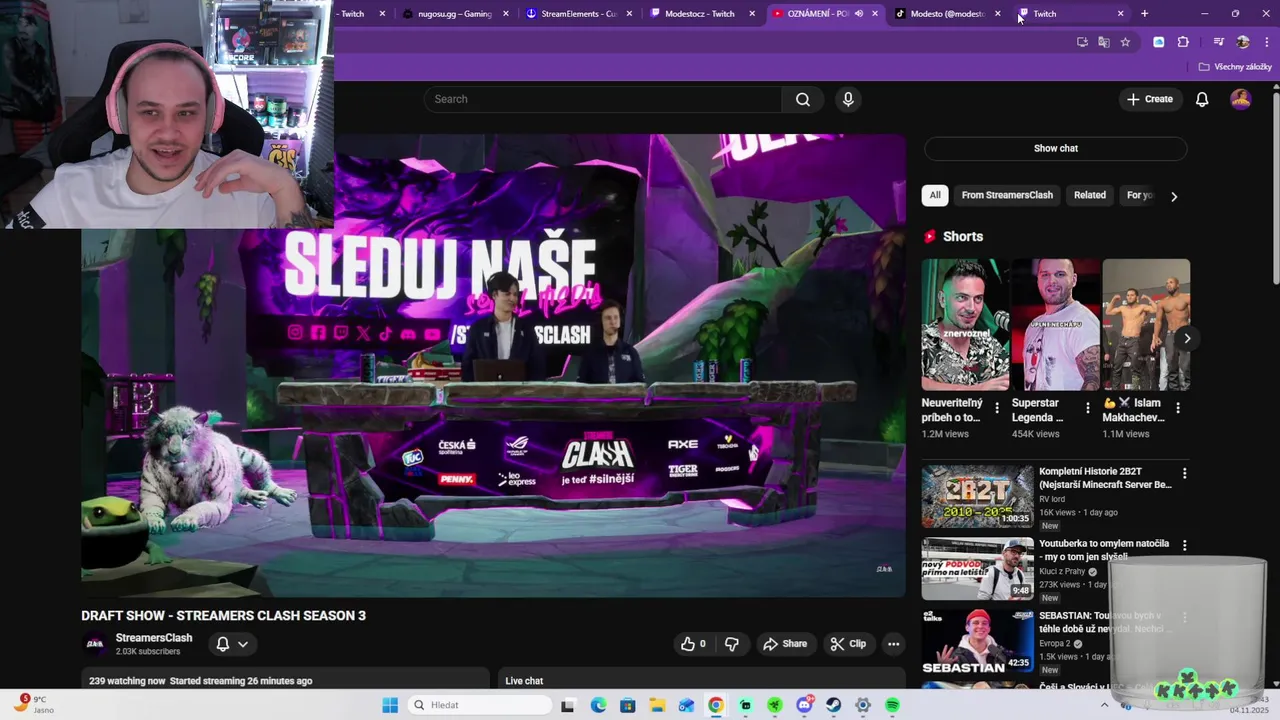Open the StreamersClash channel avatar
This screenshot has height=720, width=1280.
pos(95,644)
